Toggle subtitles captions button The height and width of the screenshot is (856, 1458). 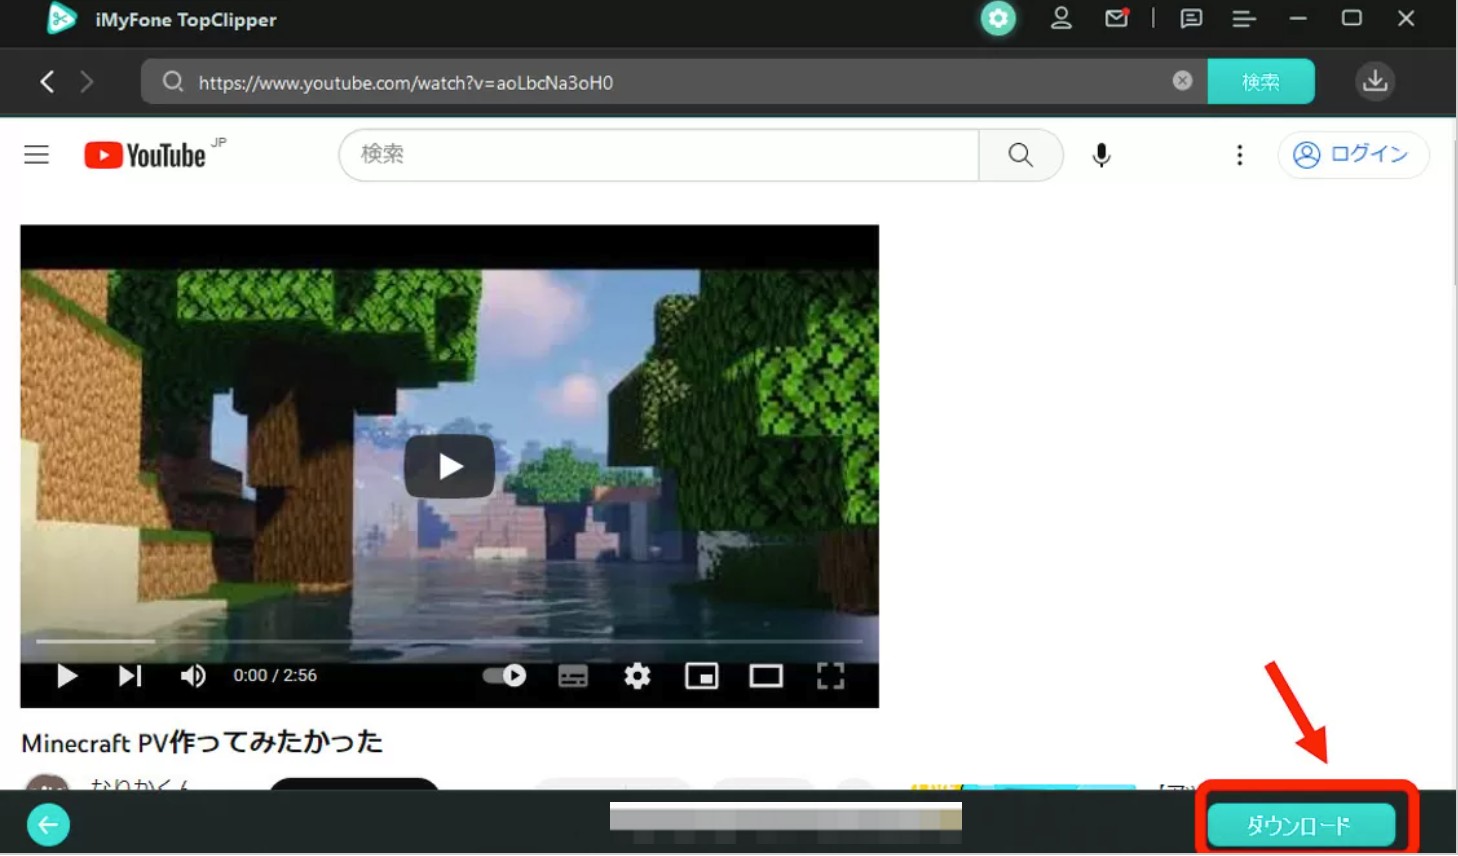573,676
